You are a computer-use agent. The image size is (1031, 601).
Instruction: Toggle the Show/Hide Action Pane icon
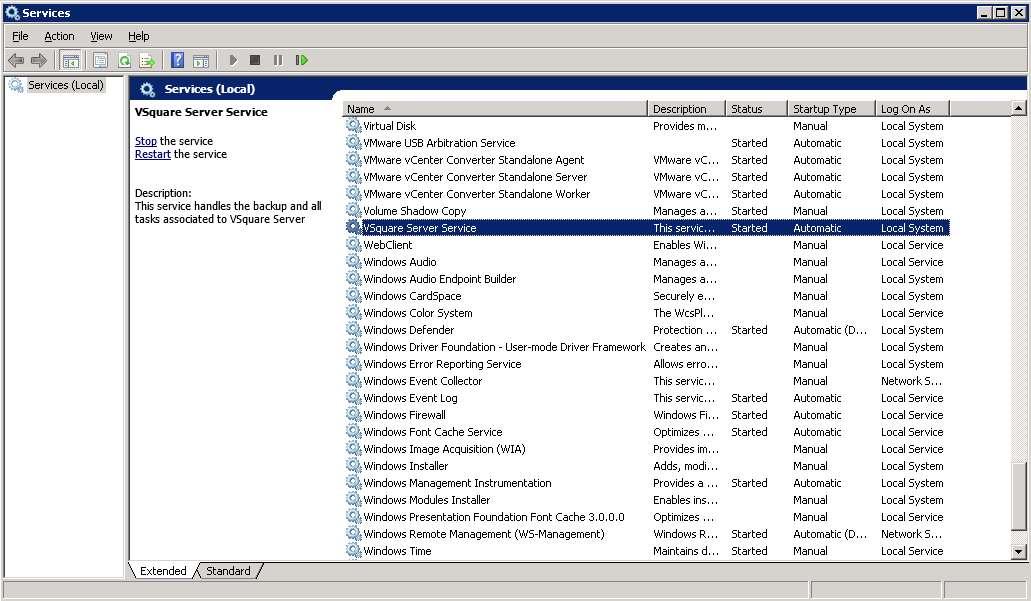[201, 60]
